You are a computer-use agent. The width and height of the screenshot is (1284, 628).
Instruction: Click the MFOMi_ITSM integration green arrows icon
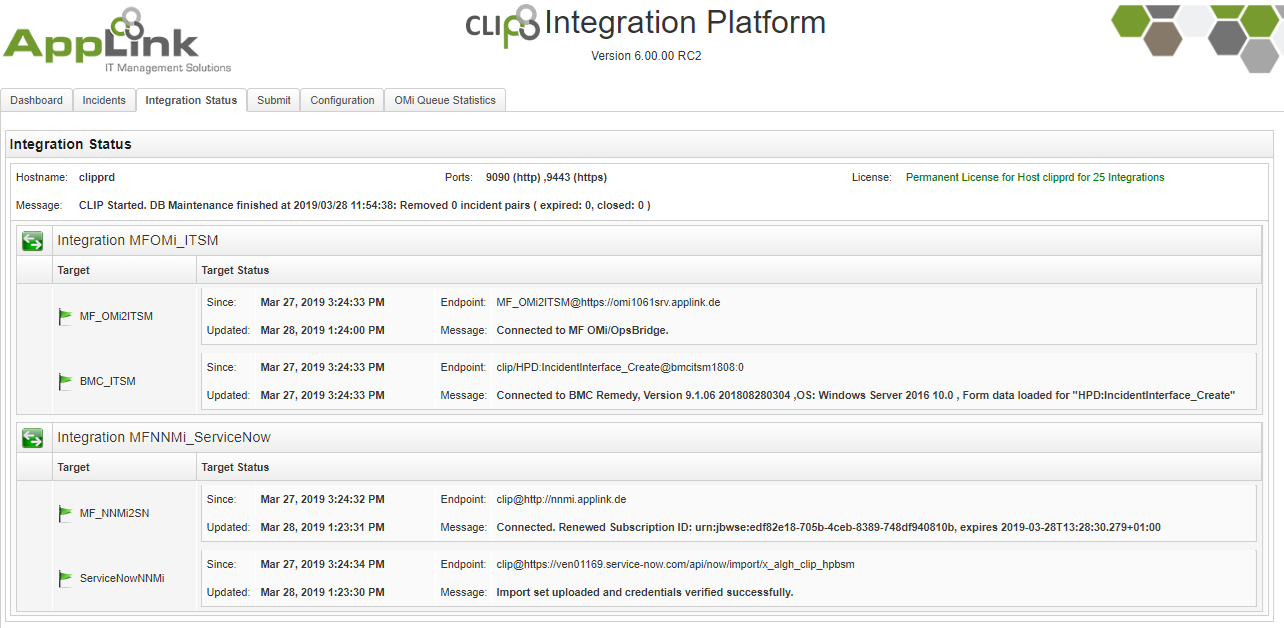pos(33,241)
